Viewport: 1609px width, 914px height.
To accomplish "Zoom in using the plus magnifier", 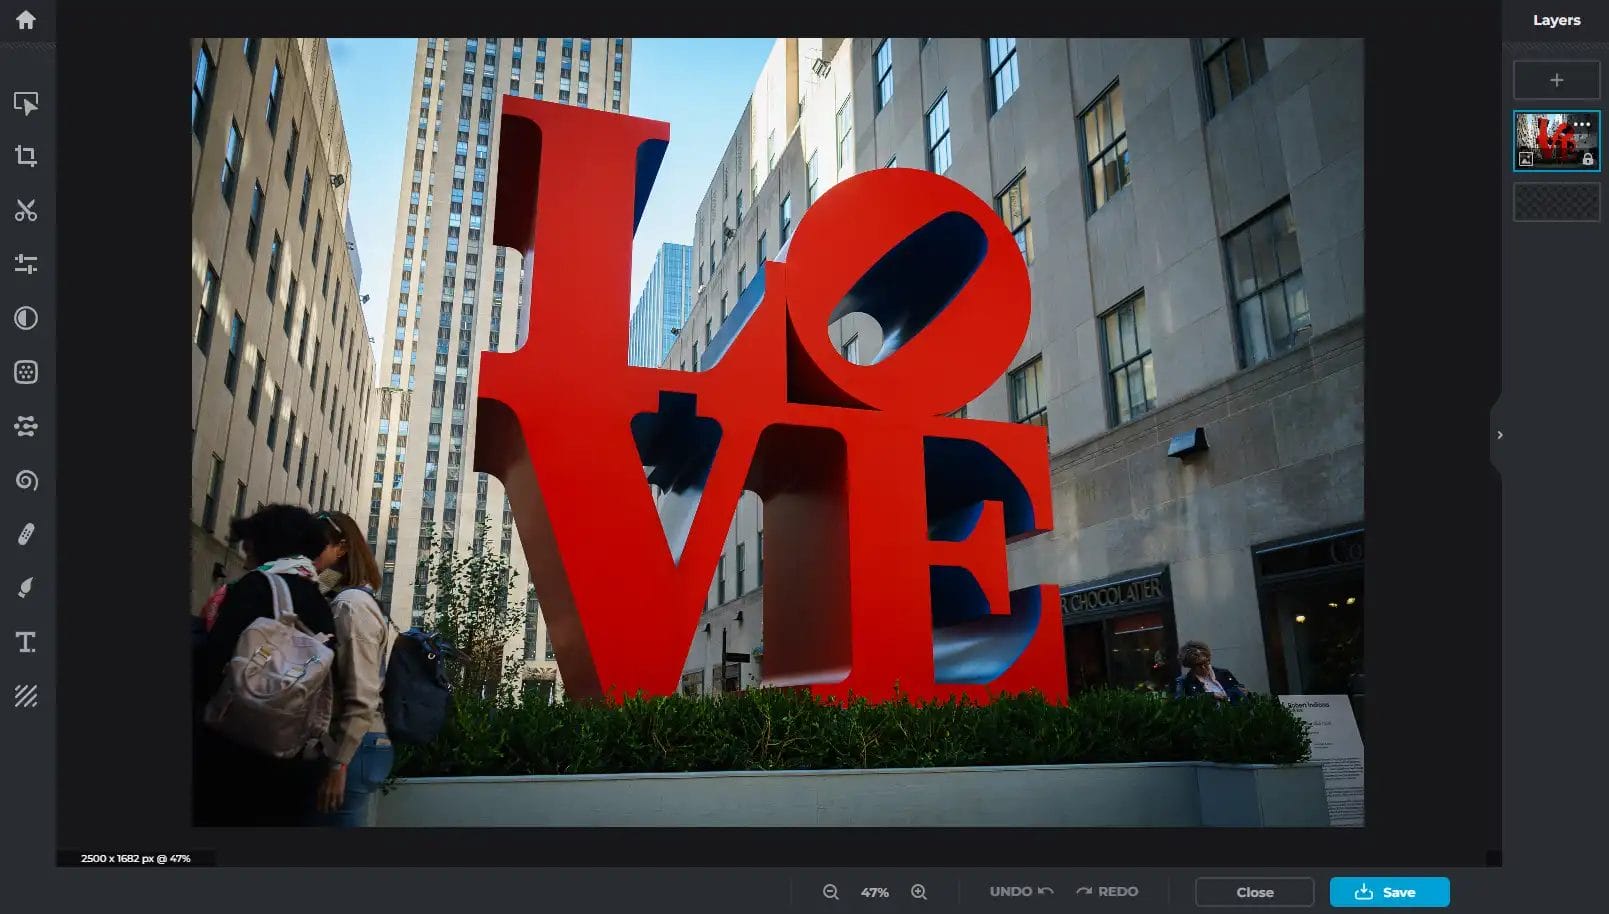I will click(x=918, y=892).
